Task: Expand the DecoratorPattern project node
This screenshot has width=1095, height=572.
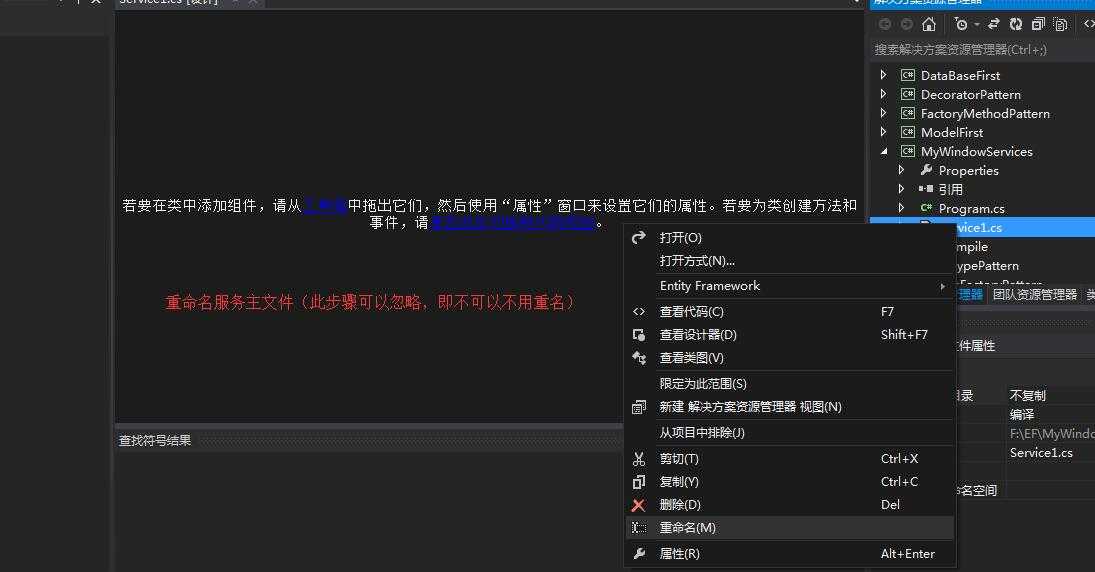Action: click(883, 94)
